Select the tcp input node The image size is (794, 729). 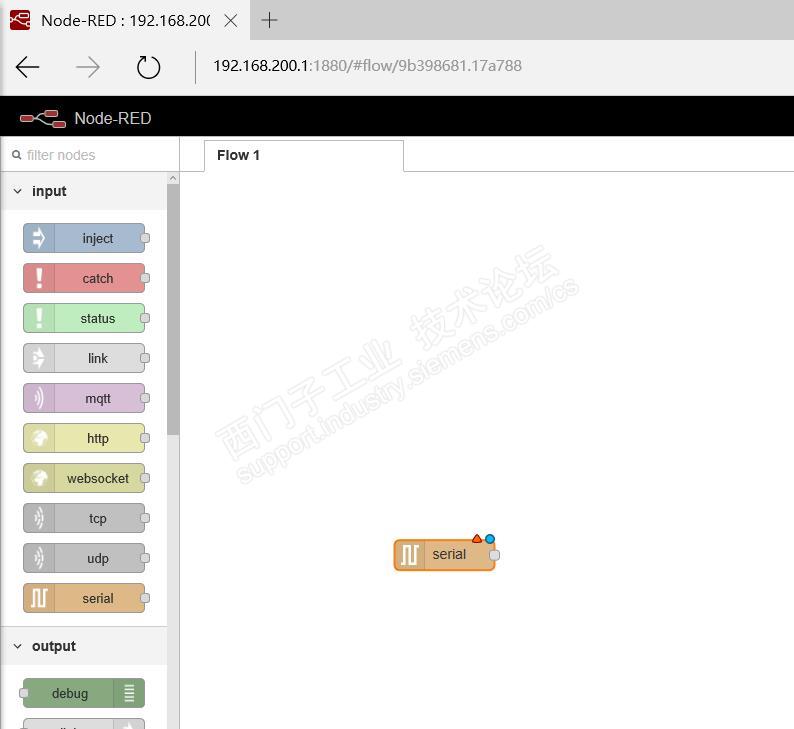point(84,518)
